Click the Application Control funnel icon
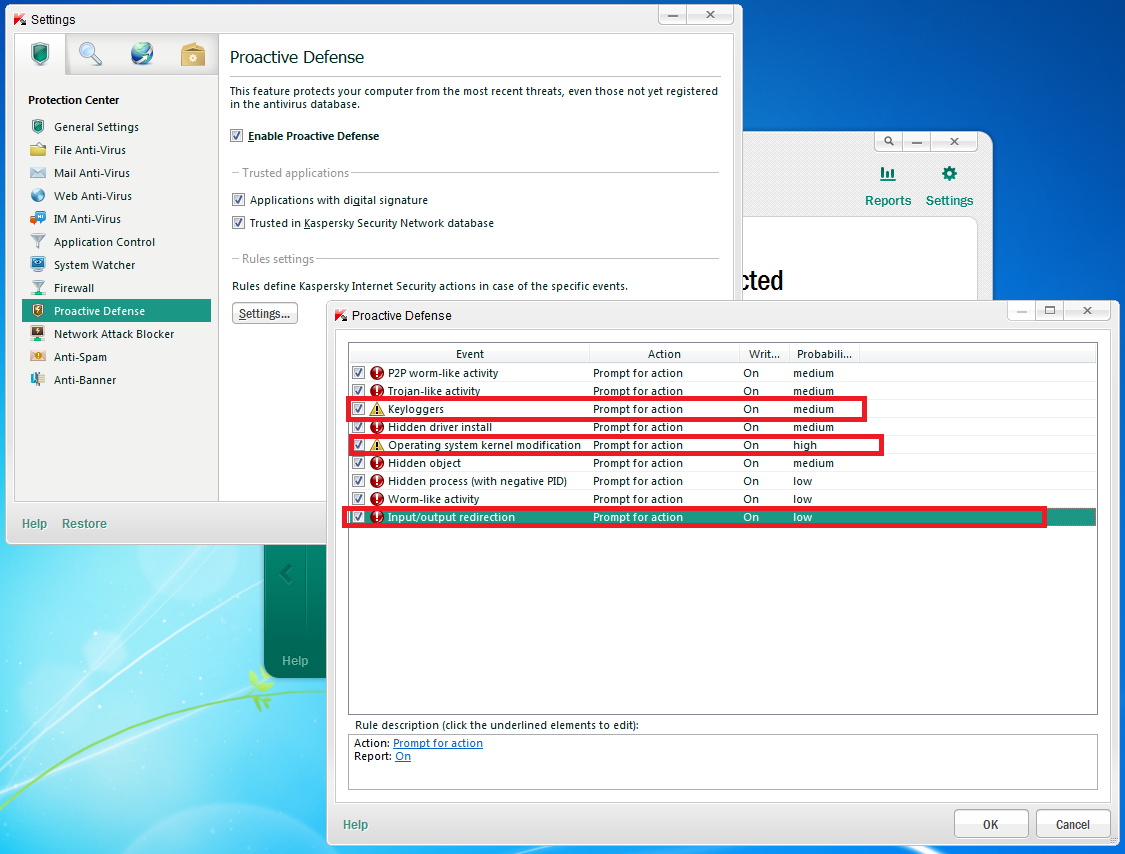Image resolution: width=1125 pixels, height=854 pixels. [38, 241]
